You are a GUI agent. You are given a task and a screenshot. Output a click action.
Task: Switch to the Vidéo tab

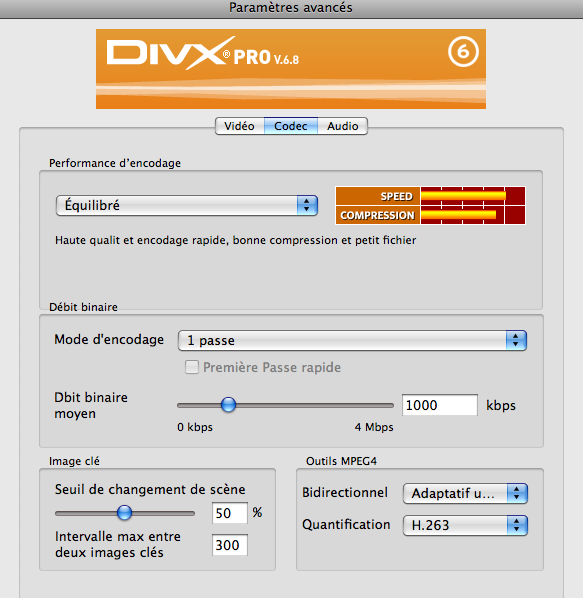coord(239,126)
